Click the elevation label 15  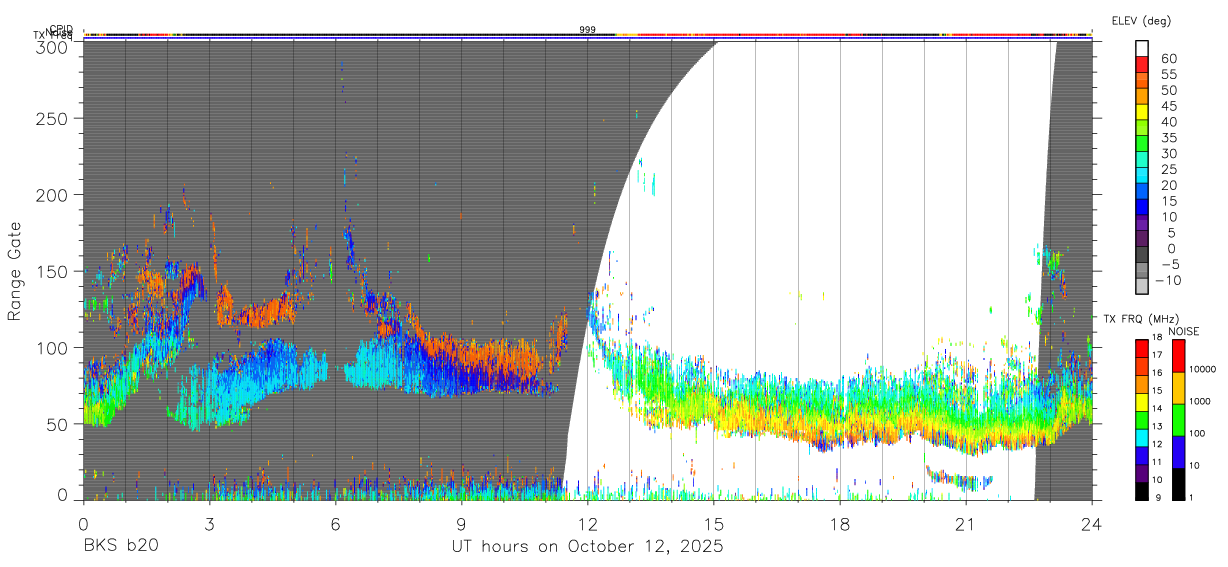click(1169, 200)
